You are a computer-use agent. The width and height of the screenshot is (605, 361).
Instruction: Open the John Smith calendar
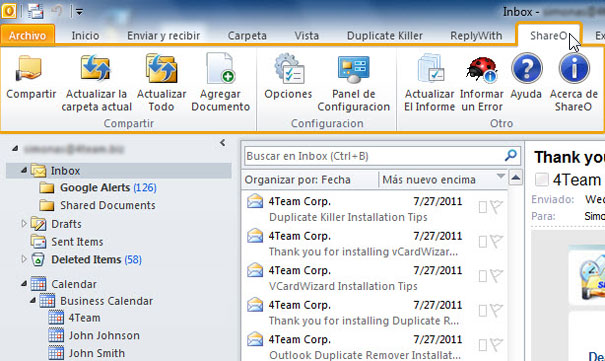pos(97,353)
